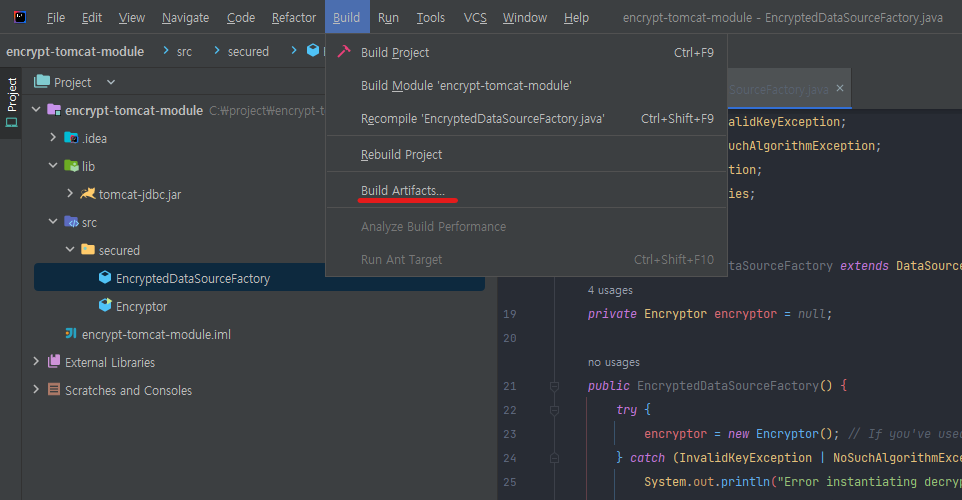The image size is (962, 500).
Task: Open the File menu
Action: click(x=56, y=18)
